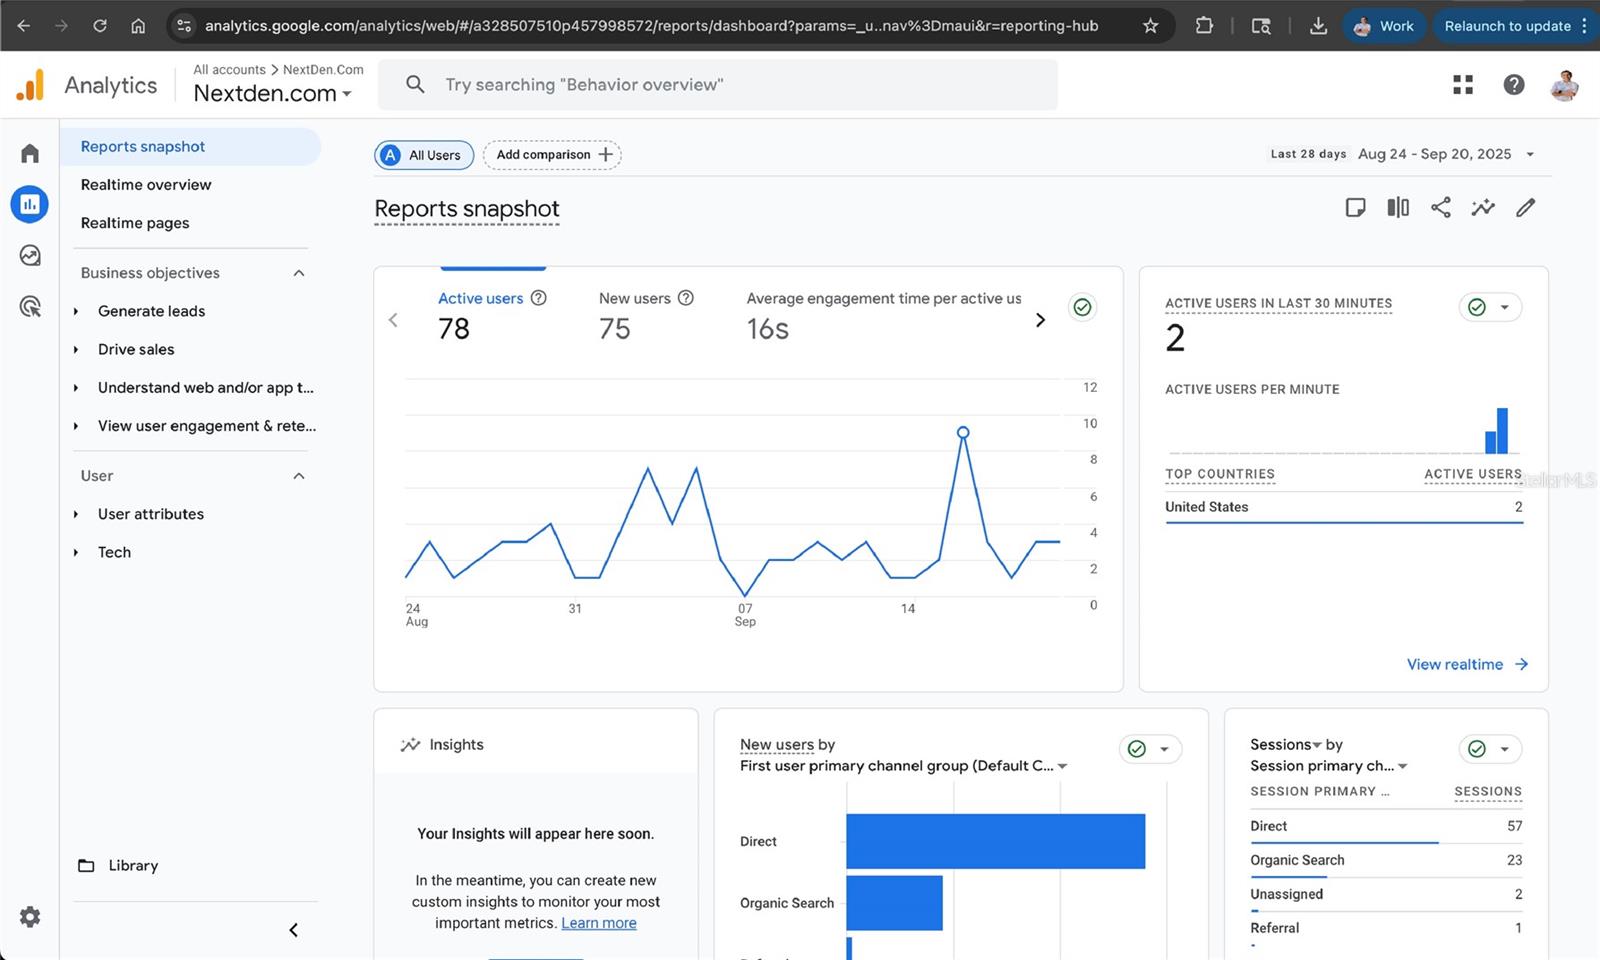Open the Home icon in left rail
The height and width of the screenshot is (960, 1600).
(x=30, y=153)
